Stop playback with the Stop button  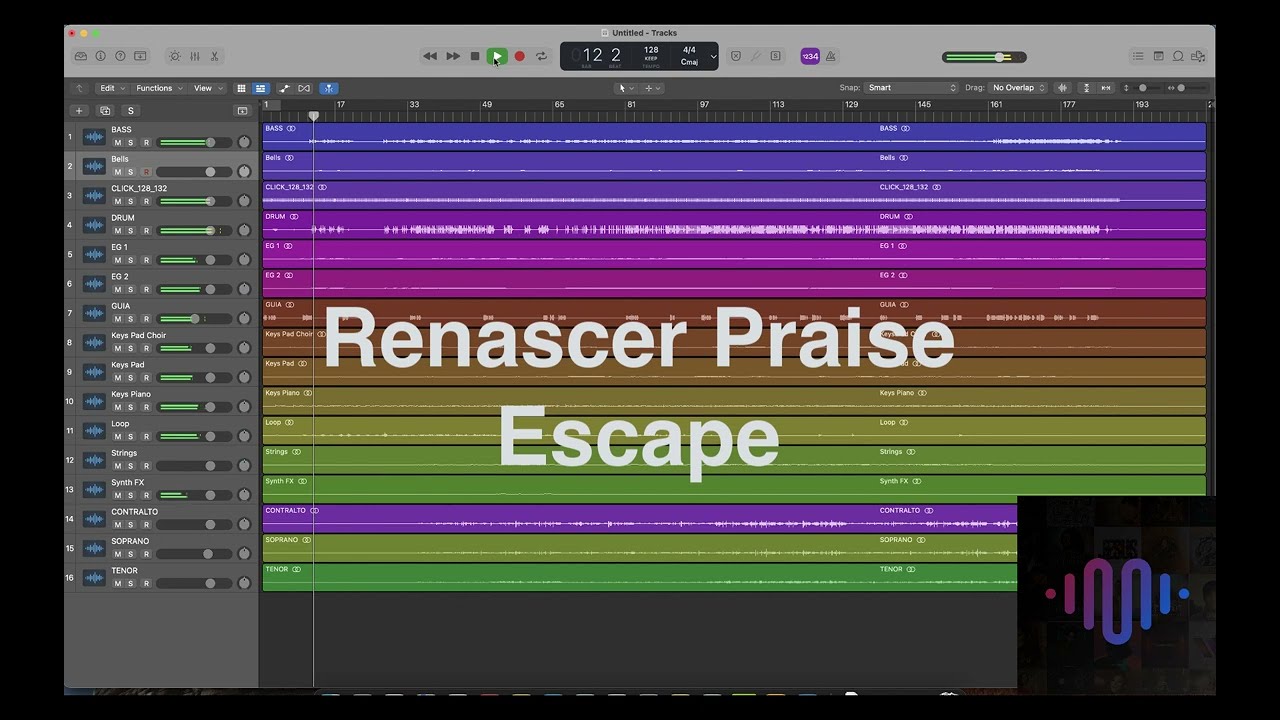[475, 56]
